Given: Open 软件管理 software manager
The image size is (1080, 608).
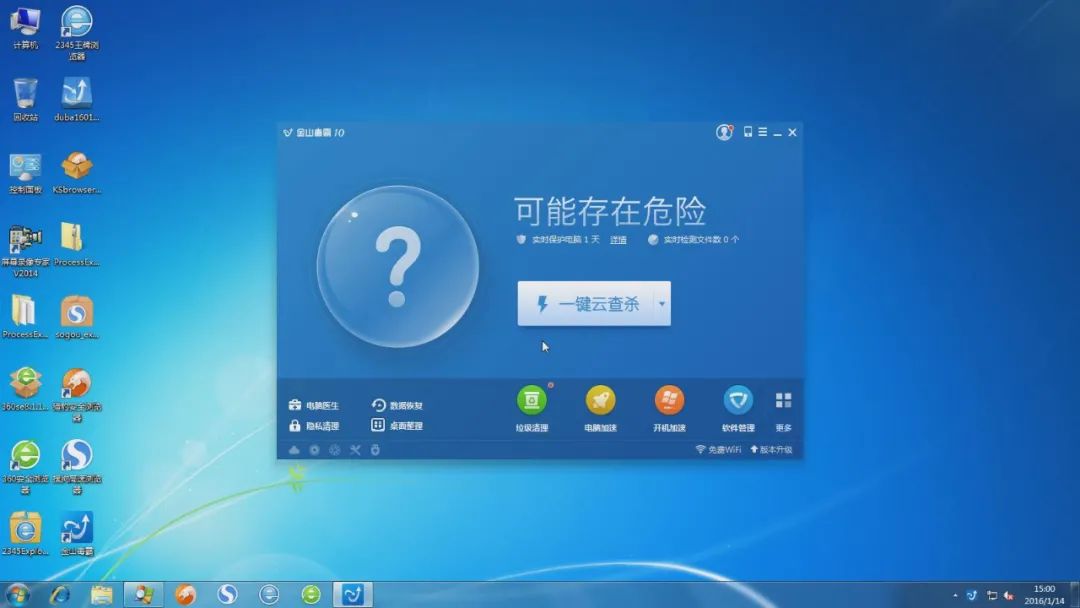Looking at the screenshot, I should [x=738, y=409].
